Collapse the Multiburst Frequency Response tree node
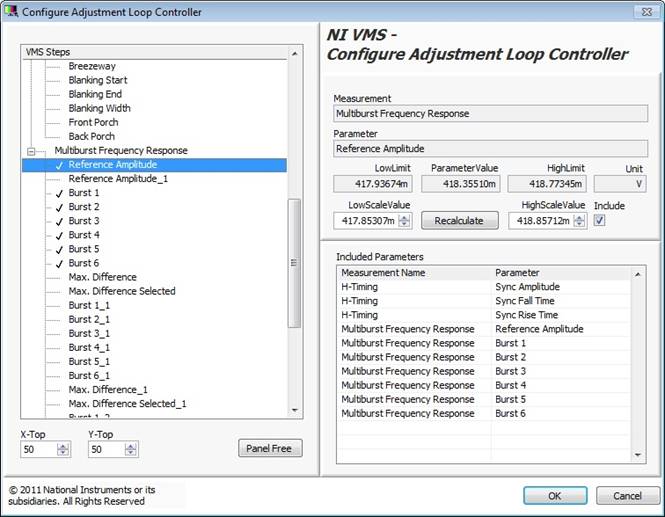The height and width of the screenshot is (517, 665). click(x=31, y=151)
